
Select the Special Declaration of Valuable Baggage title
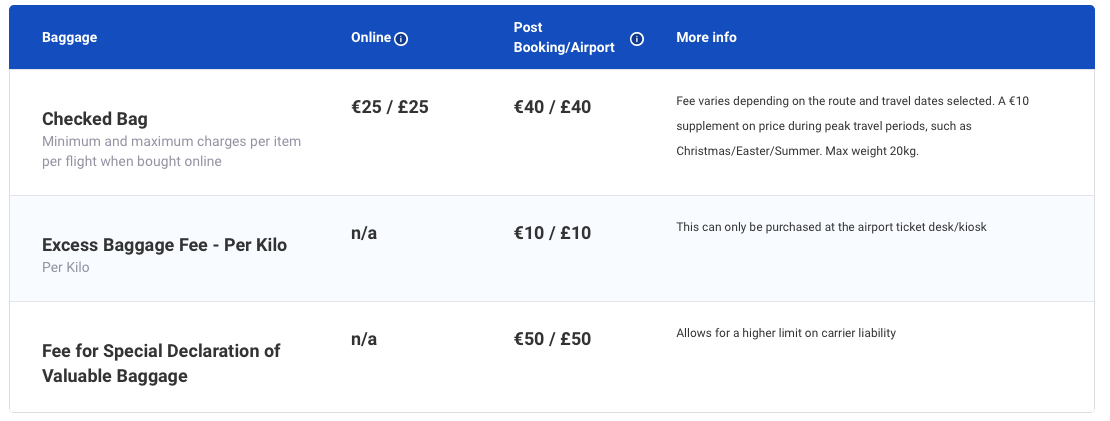161,363
